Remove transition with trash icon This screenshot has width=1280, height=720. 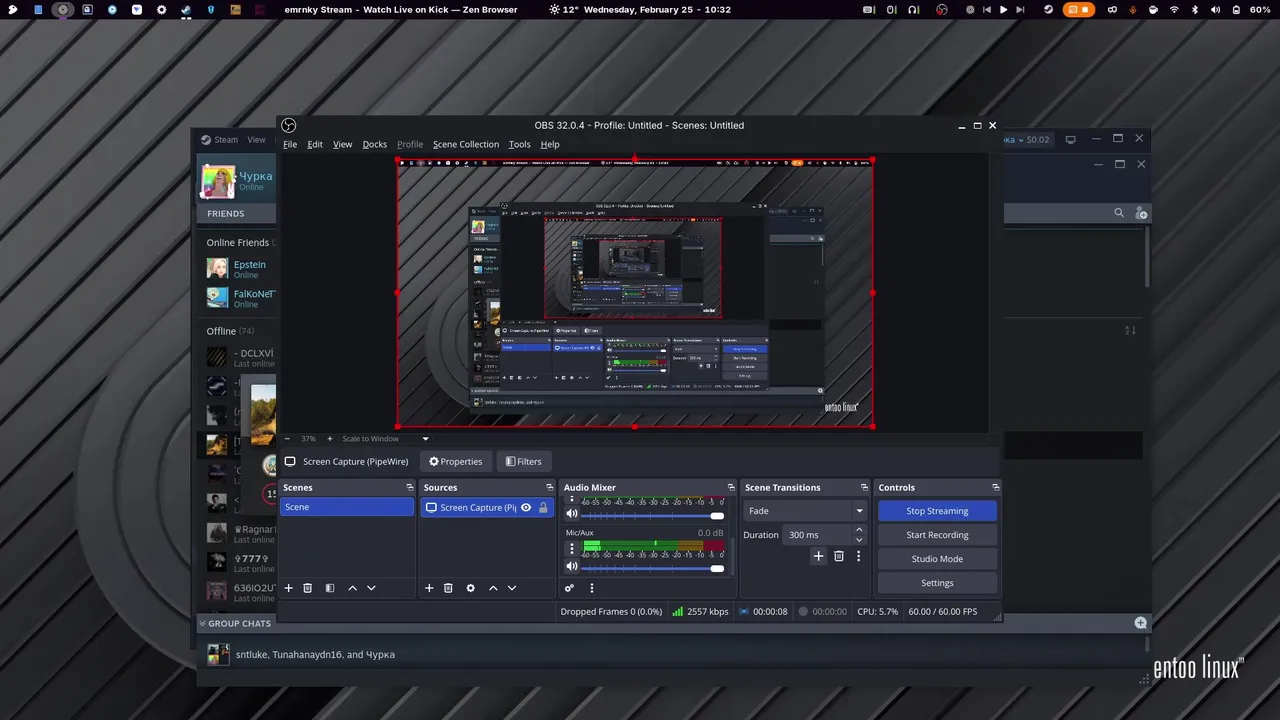point(839,556)
